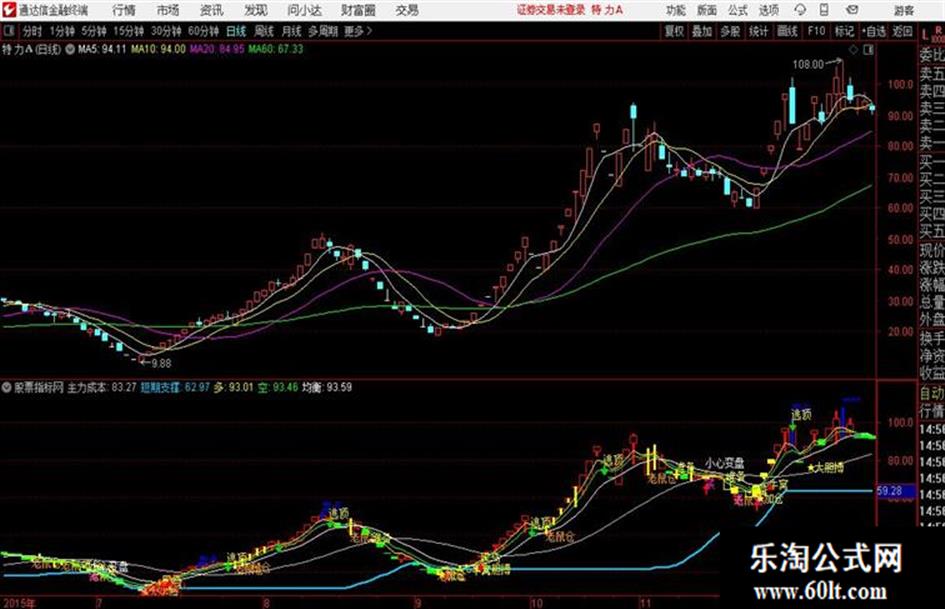Open the 发现 menu
This screenshot has width=945, height=609.
256,10
